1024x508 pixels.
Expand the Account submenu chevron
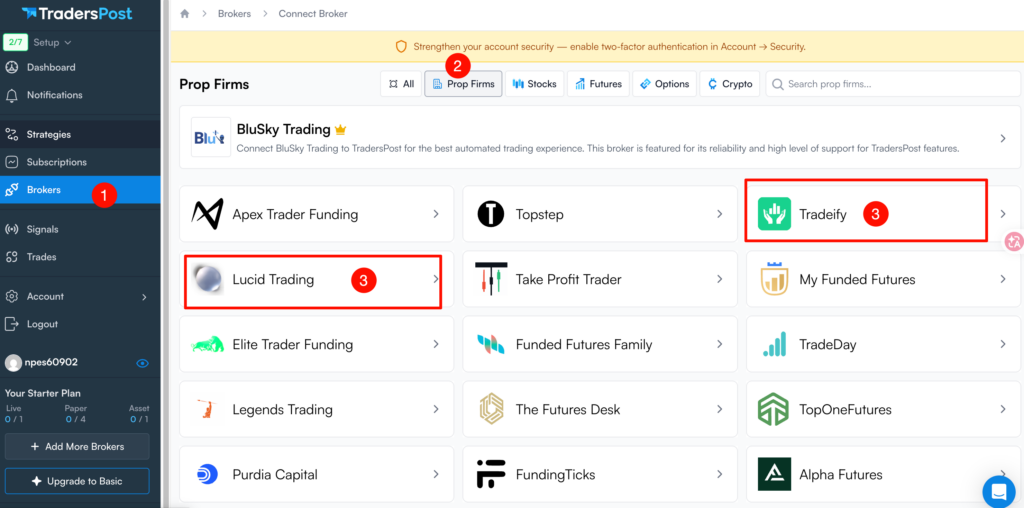144,297
